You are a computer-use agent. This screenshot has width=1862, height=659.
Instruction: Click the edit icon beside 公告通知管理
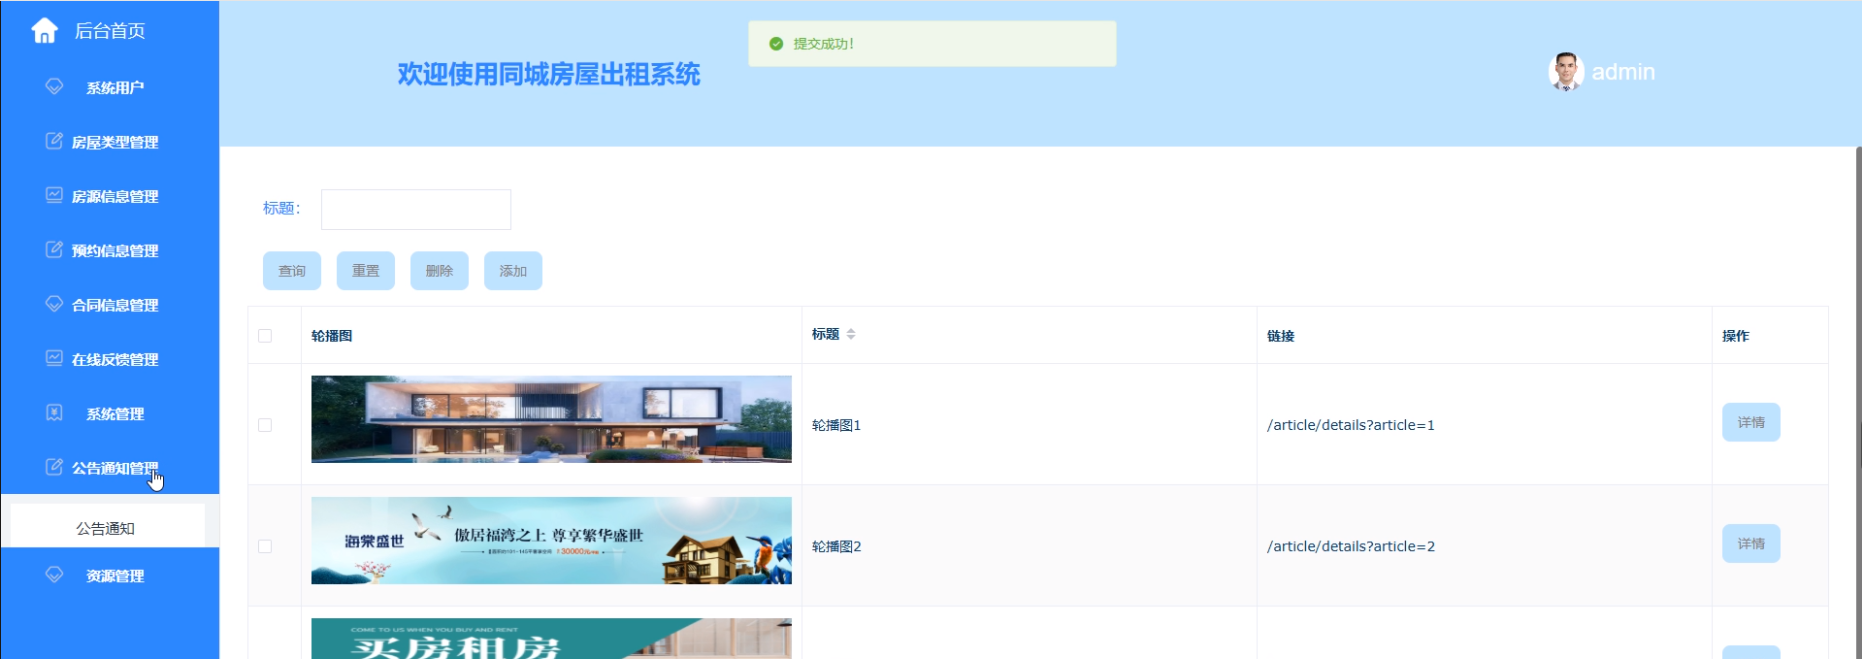54,467
